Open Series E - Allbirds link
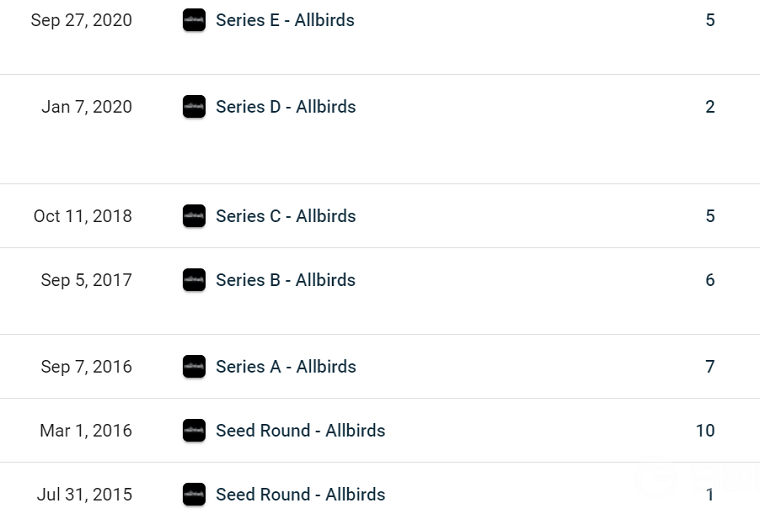Viewport: 760px width, 519px height. (x=285, y=20)
